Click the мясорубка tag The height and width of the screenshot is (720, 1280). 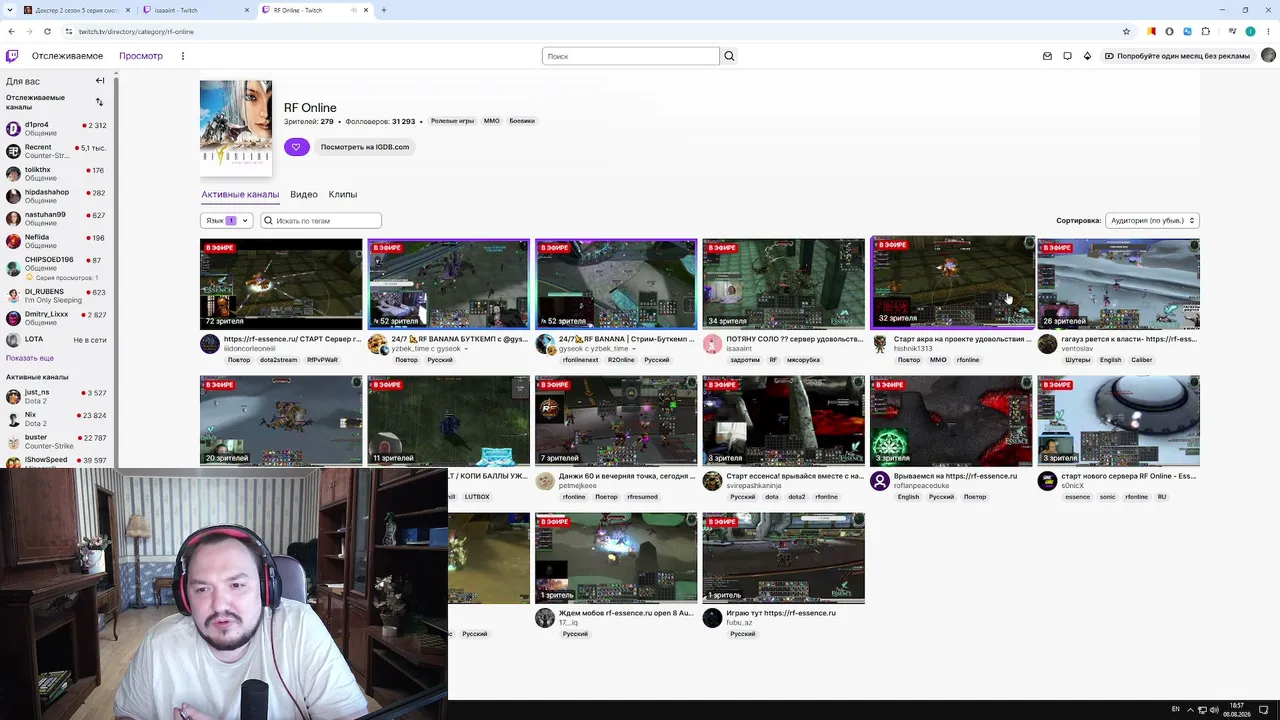point(803,360)
